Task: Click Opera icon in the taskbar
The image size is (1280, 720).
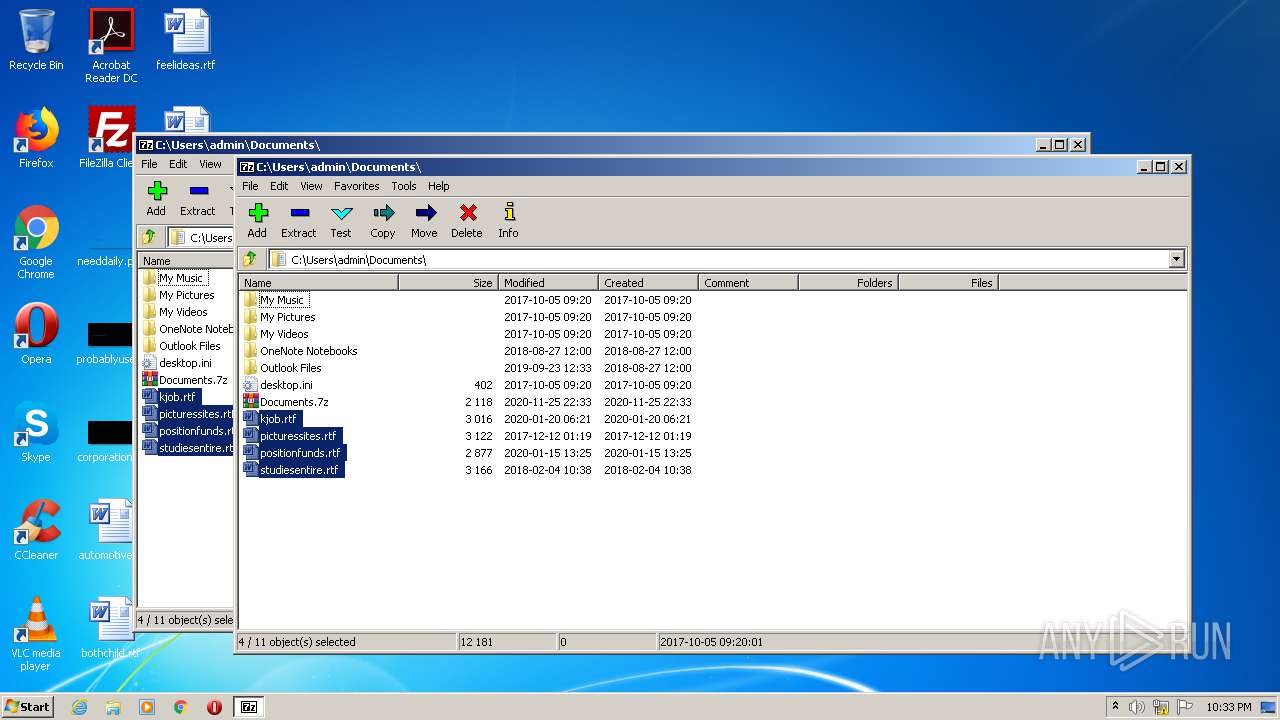Action: 214,707
